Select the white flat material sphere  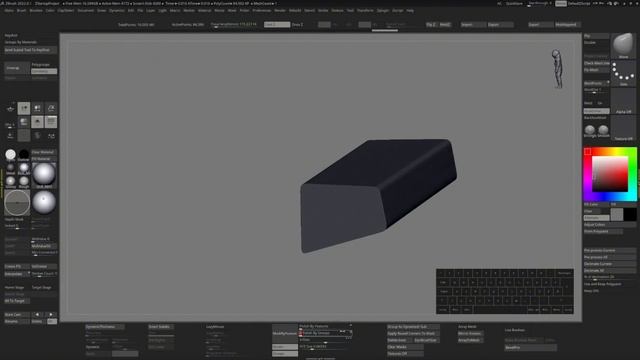coord(11,154)
